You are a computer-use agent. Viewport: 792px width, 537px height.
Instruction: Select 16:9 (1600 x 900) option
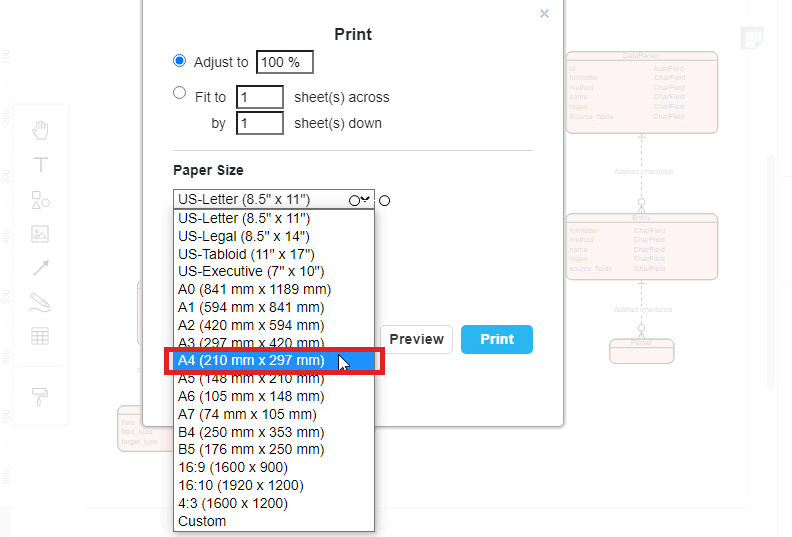pos(233,467)
